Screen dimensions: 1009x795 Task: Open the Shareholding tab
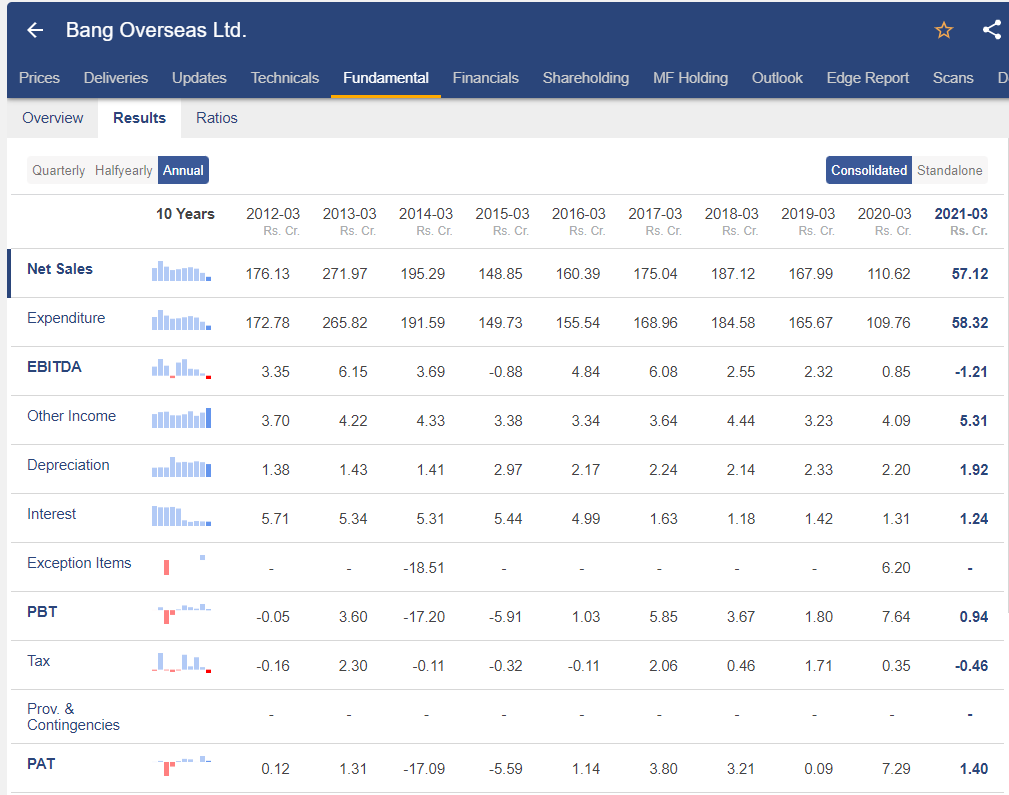pyautogui.click(x=586, y=78)
